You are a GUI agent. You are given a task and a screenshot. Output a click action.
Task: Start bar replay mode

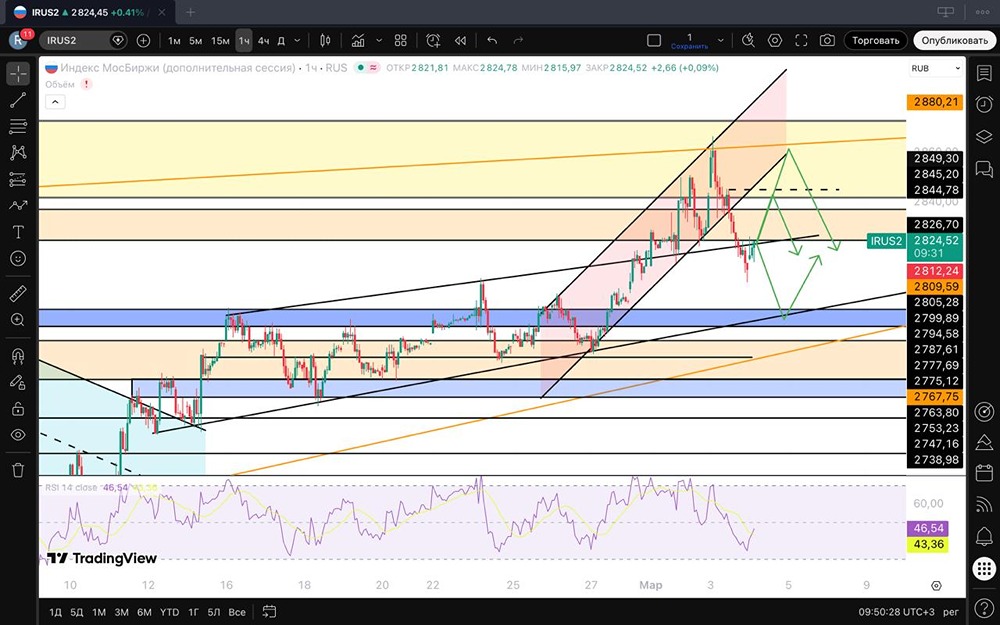tap(460, 41)
